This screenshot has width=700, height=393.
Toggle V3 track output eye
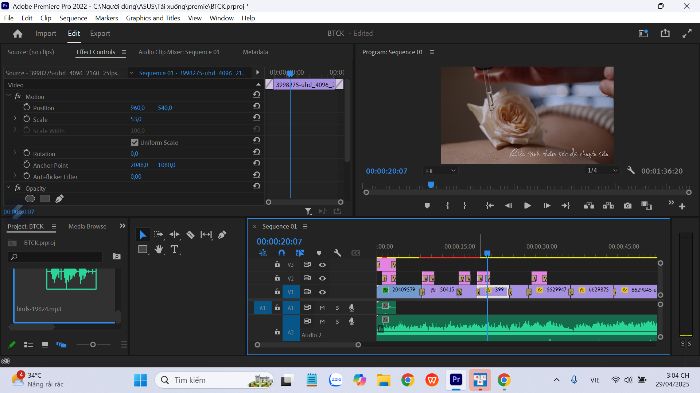[322, 265]
